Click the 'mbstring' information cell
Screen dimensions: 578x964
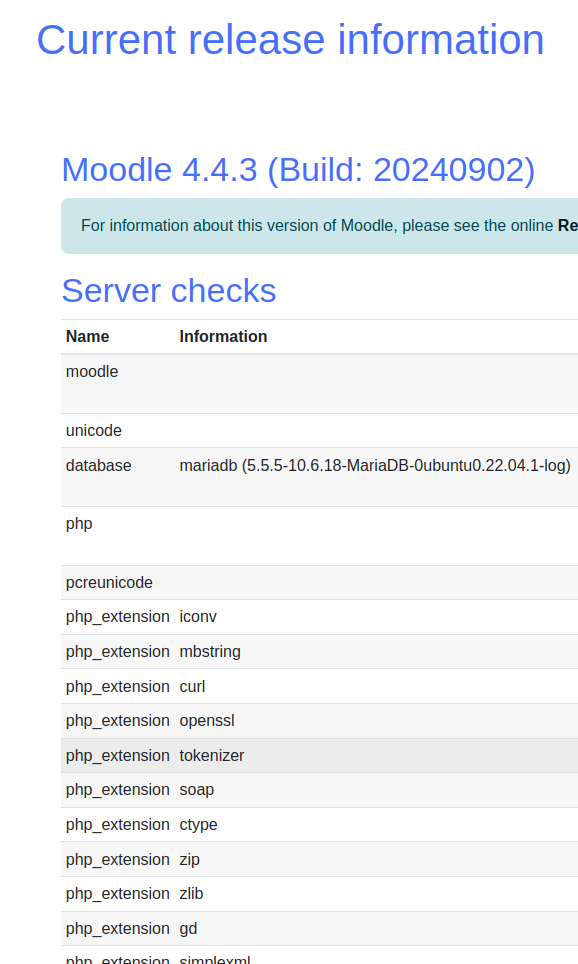210,652
